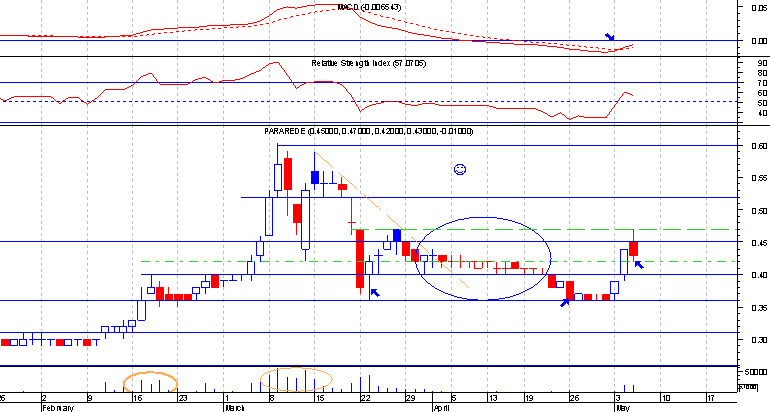Click the 40 level on the RSI scale
The image size is (770, 412).
(x=762, y=113)
